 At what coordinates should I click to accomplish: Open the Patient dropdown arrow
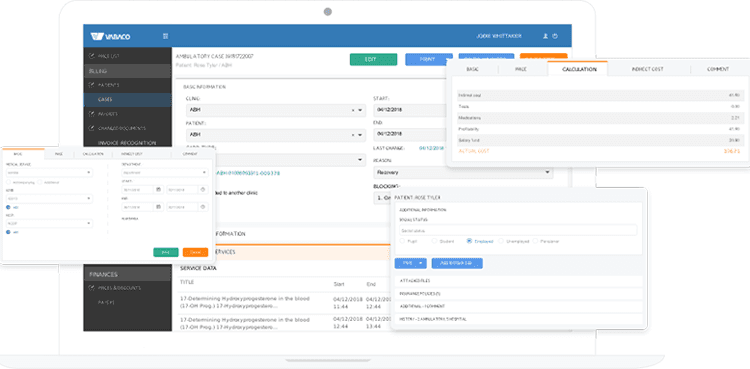[360, 135]
